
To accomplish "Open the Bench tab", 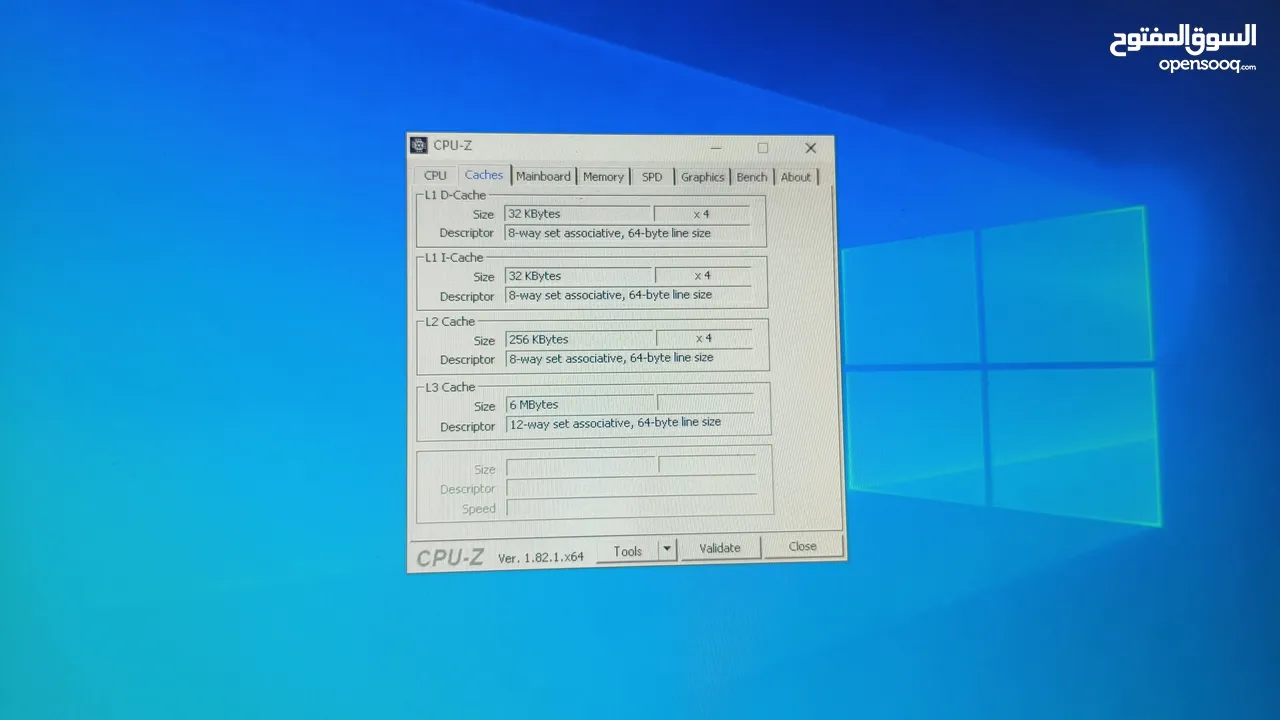I will pyautogui.click(x=752, y=177).
